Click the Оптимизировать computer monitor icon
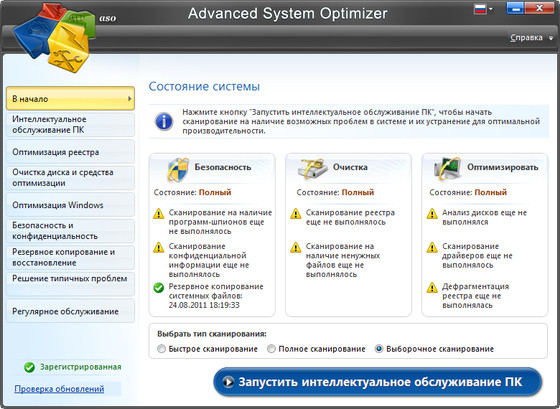This screenshot has height=409, width=560. pos(447,168)
